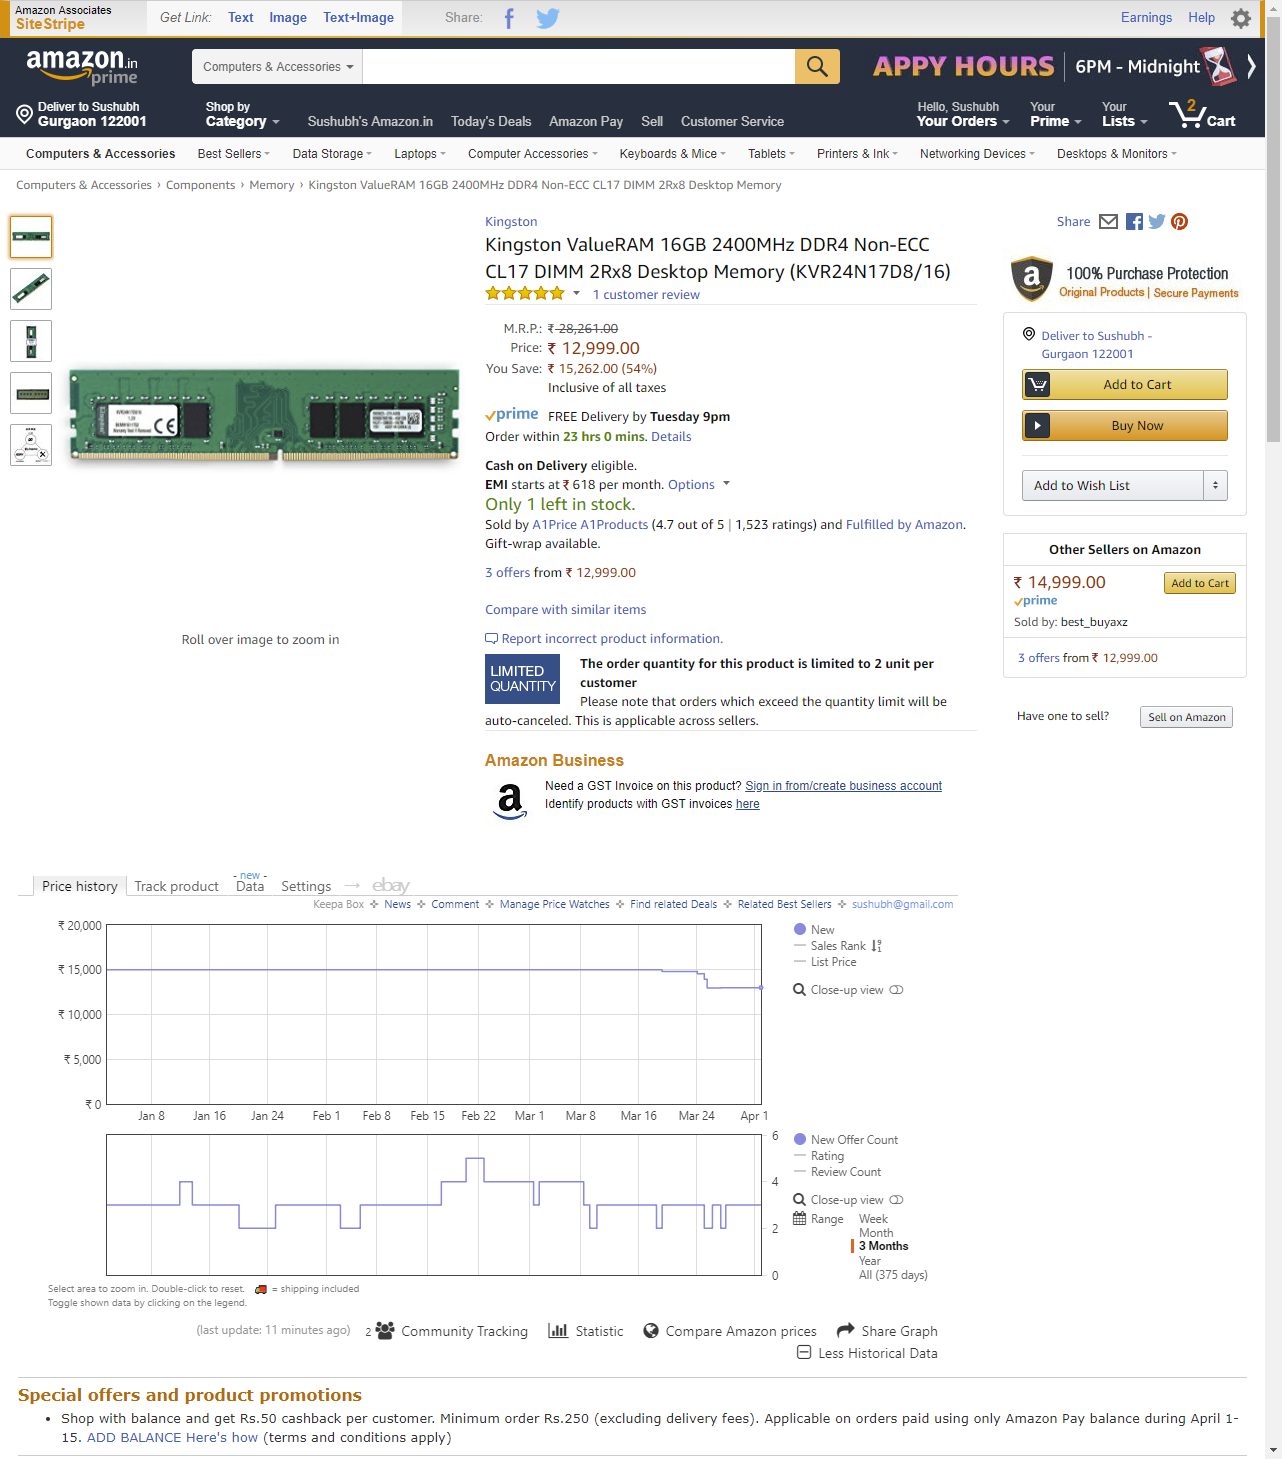Share product on Twitter near Share label
1282x1459 pixels.
[x=1157, y=222]
